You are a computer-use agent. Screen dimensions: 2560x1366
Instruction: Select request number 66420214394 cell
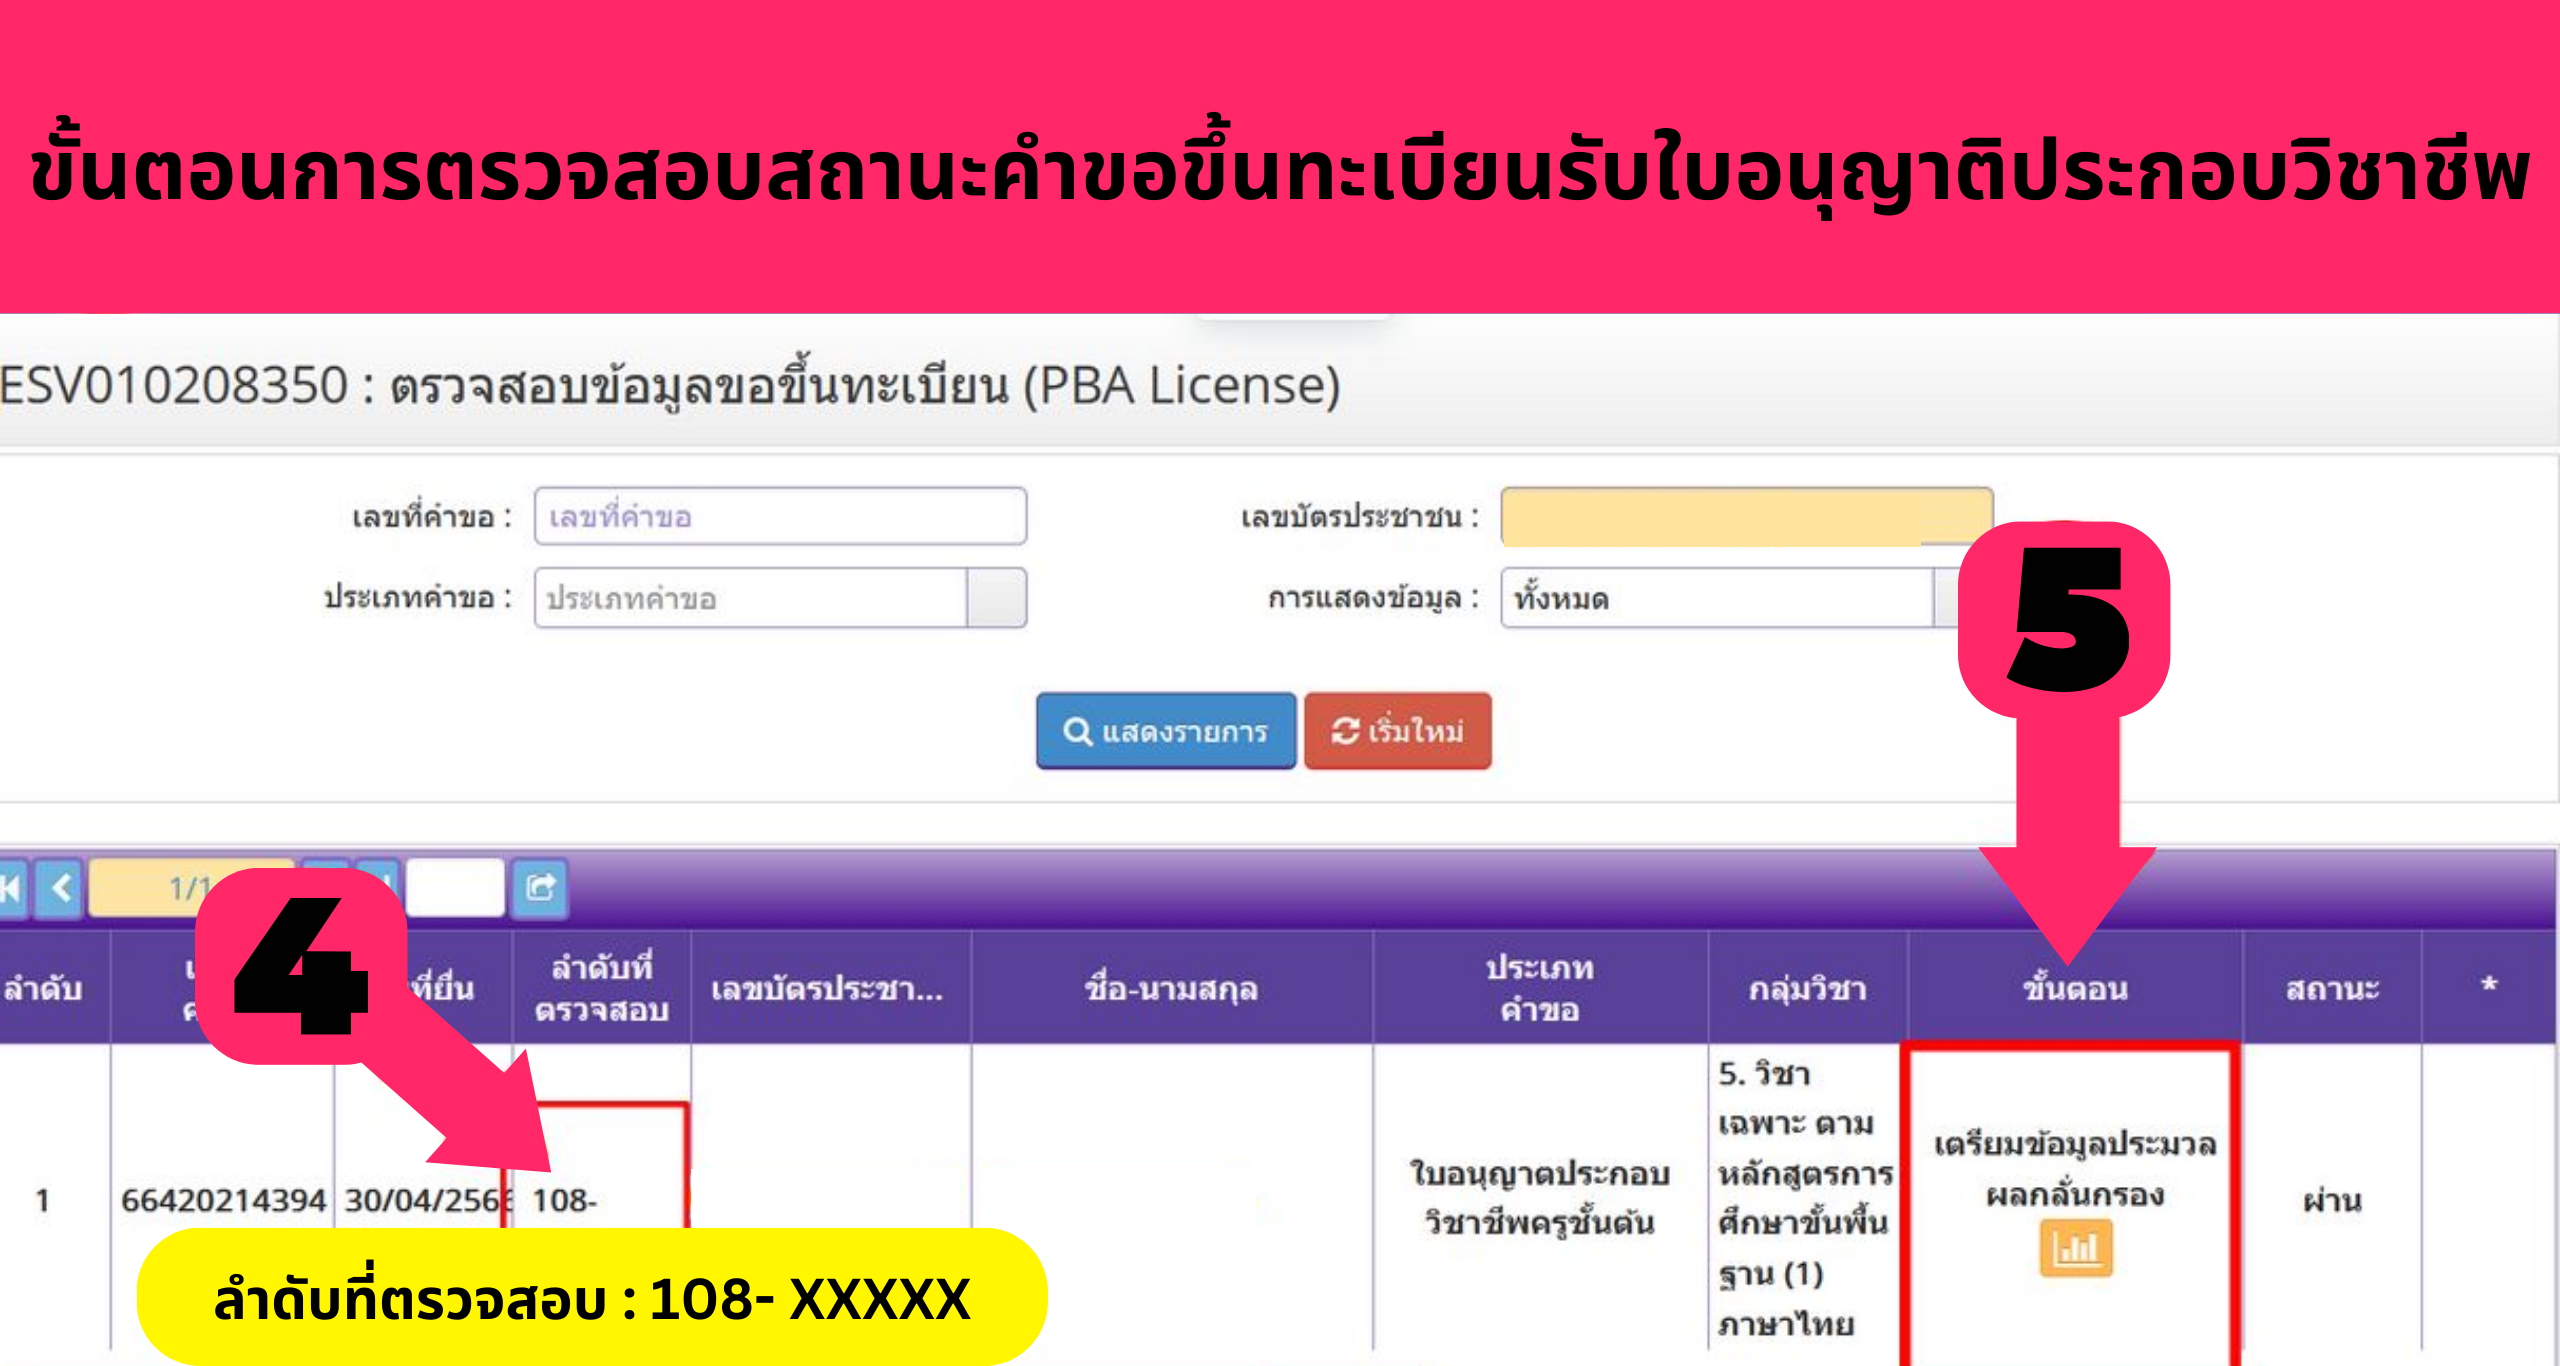(223, 1199)
